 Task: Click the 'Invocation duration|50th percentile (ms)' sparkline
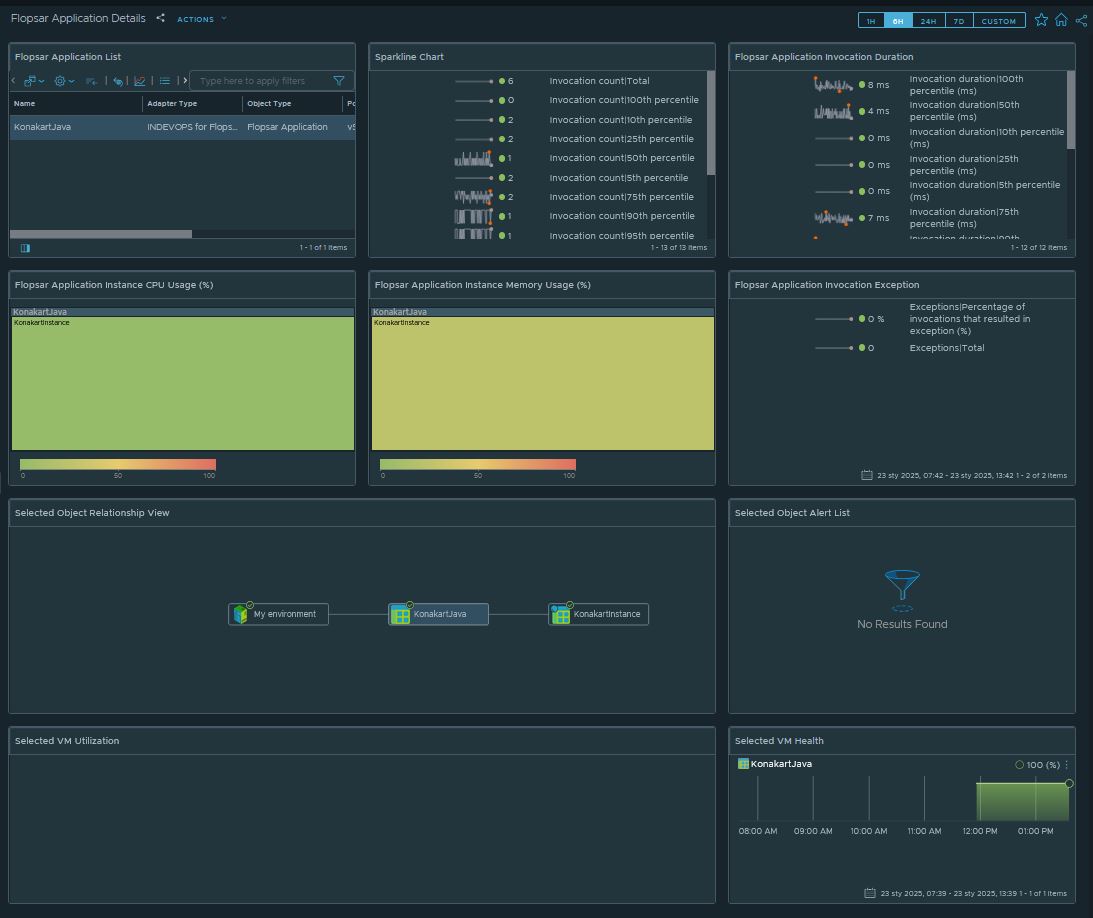[x=833, y=112]
